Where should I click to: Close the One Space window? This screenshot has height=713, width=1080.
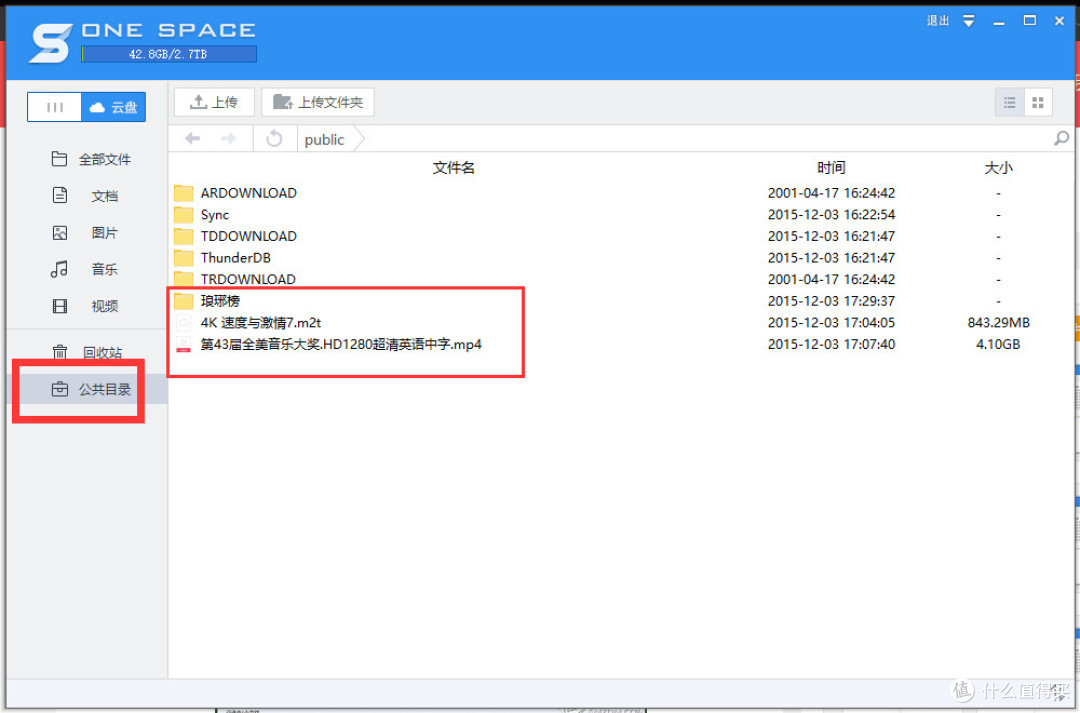click(x=1059, y=21)
